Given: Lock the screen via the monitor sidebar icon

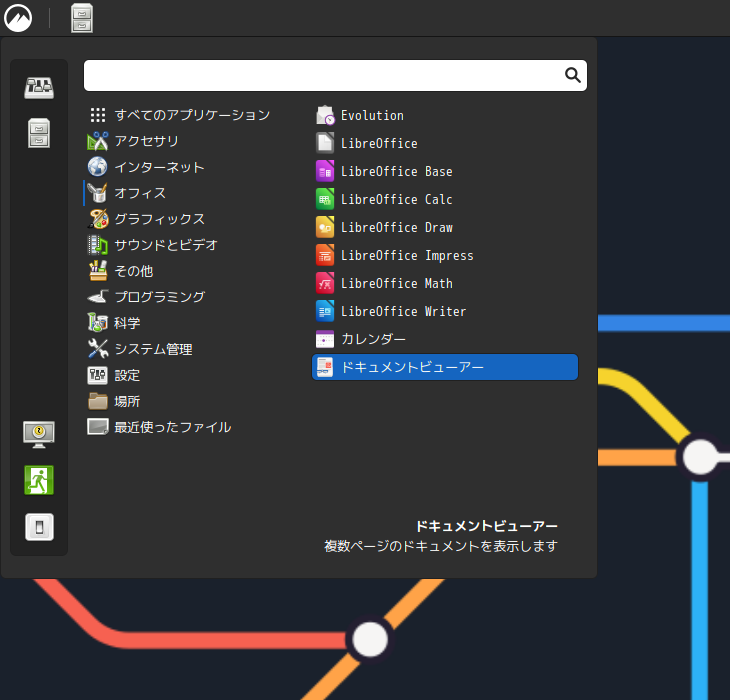Looking at the screenshot, I should (x=39, y=435).
